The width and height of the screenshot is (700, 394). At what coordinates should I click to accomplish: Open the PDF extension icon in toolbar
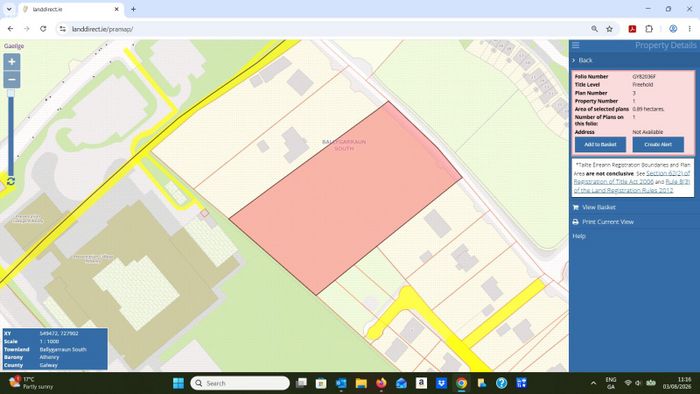632,29
